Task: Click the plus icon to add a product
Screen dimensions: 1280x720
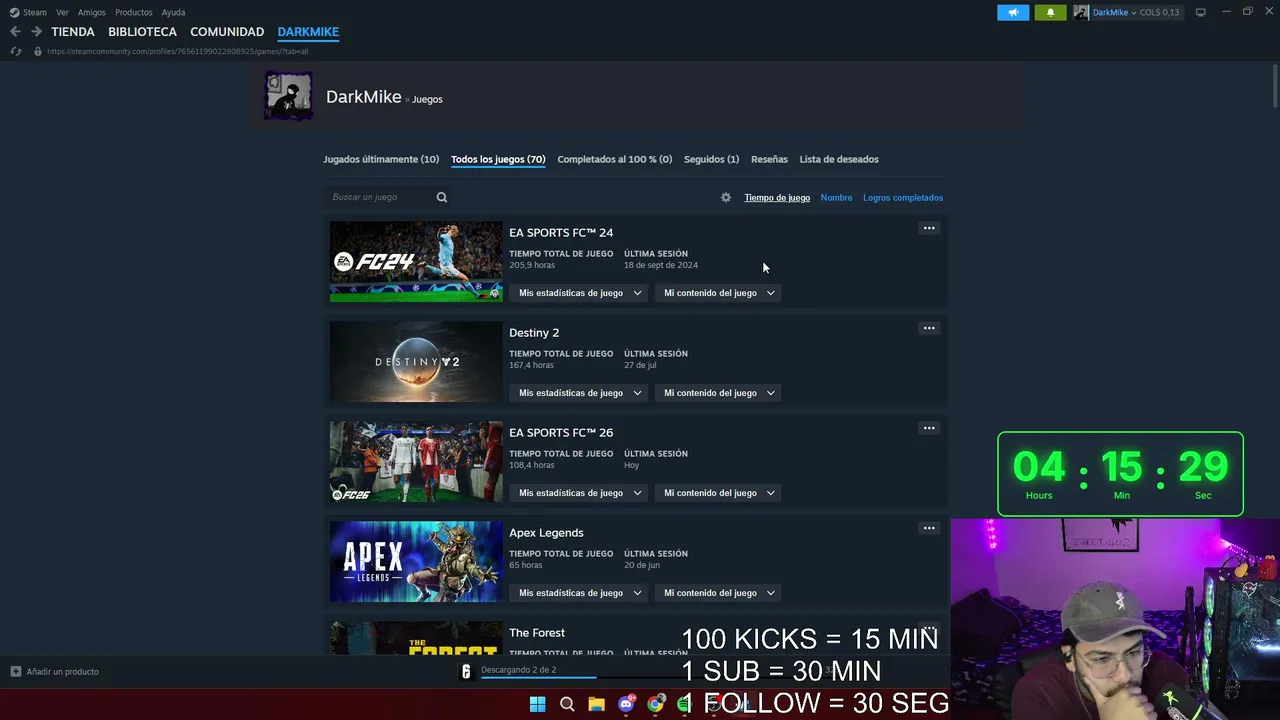Action: tap(15, 672)
